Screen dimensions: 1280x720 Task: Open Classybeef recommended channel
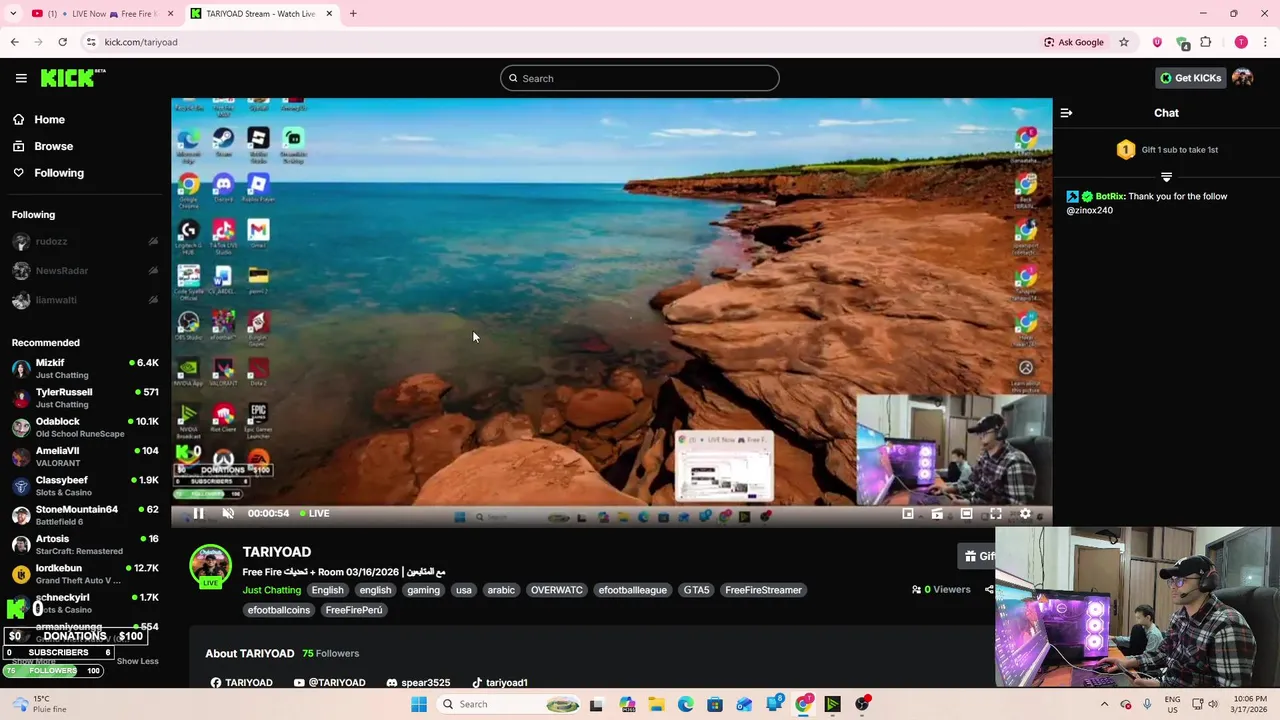pos(85,486)
